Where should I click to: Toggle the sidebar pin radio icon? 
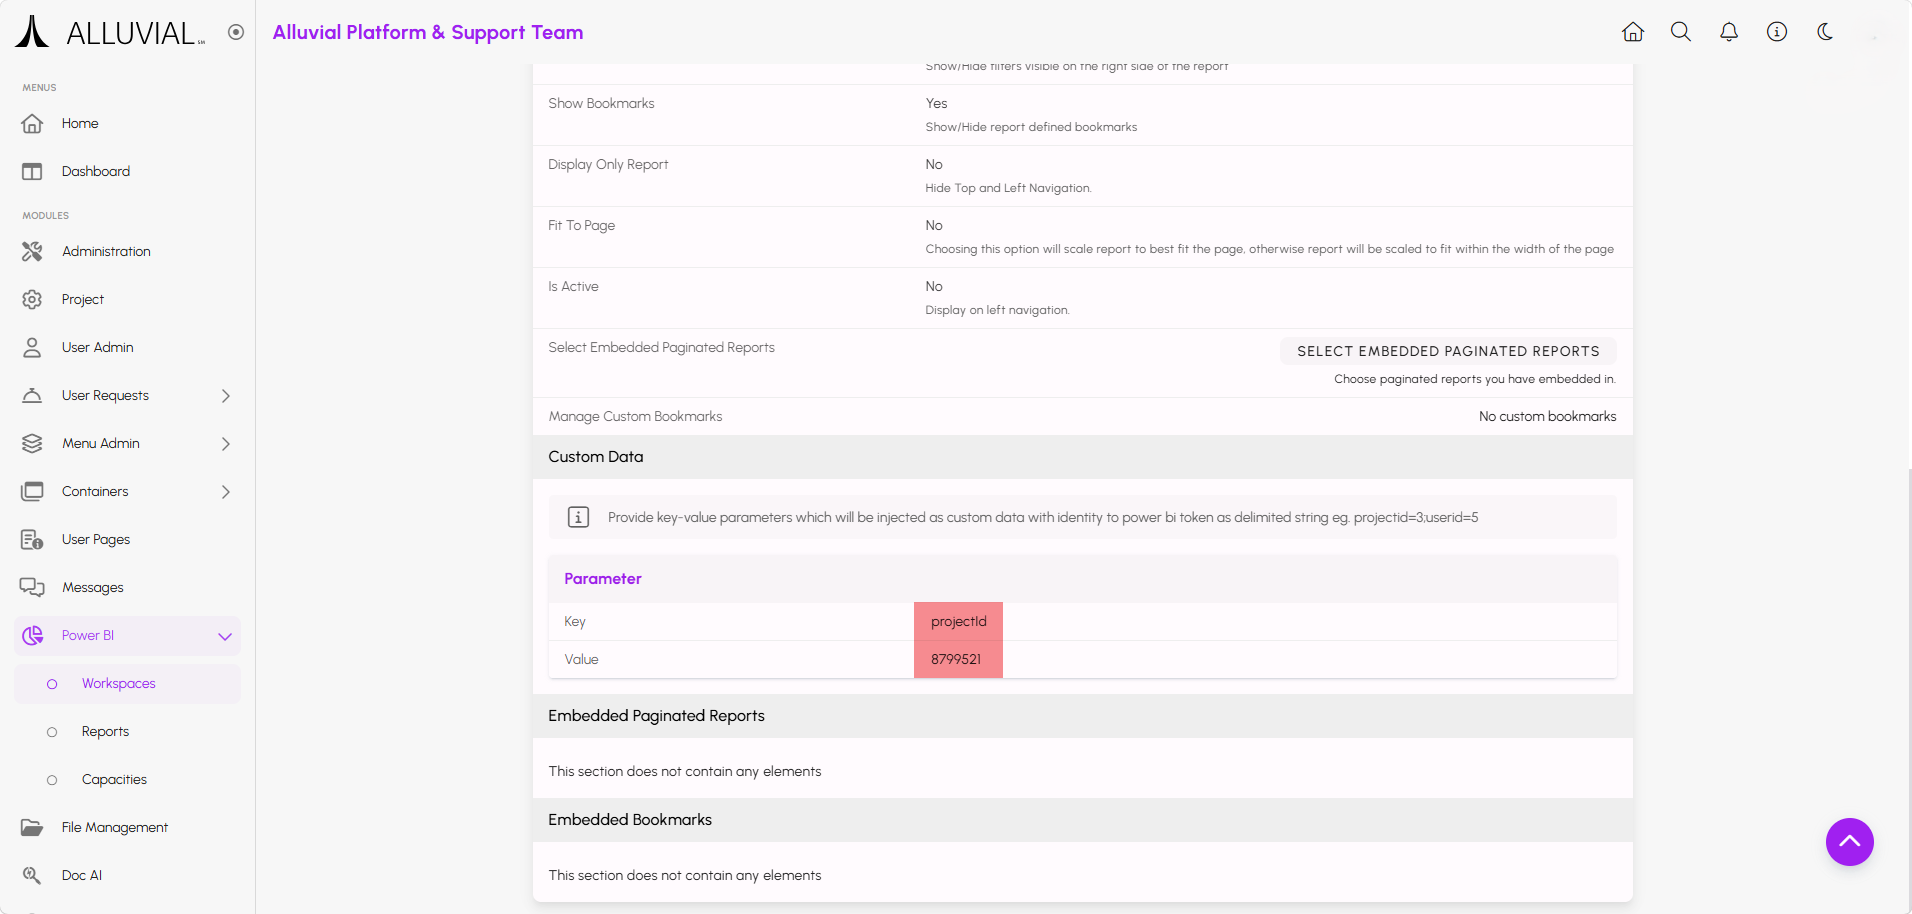tap(236, 32)
